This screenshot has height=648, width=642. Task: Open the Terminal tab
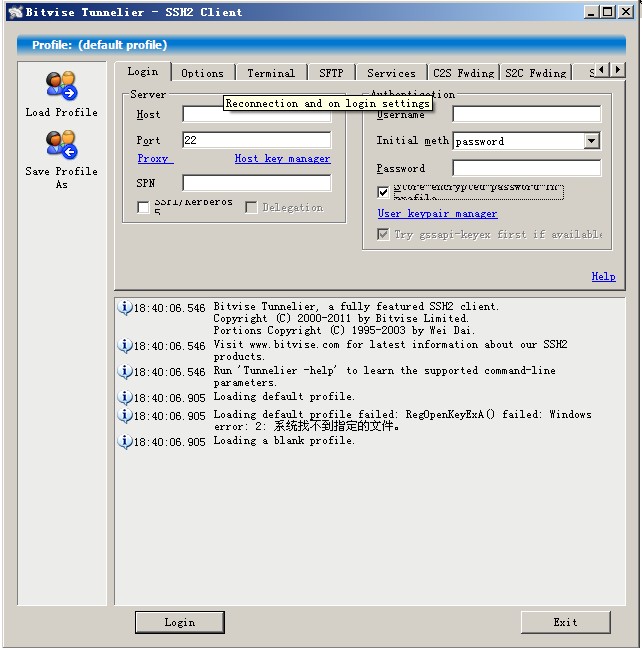[x=271, y=73]
